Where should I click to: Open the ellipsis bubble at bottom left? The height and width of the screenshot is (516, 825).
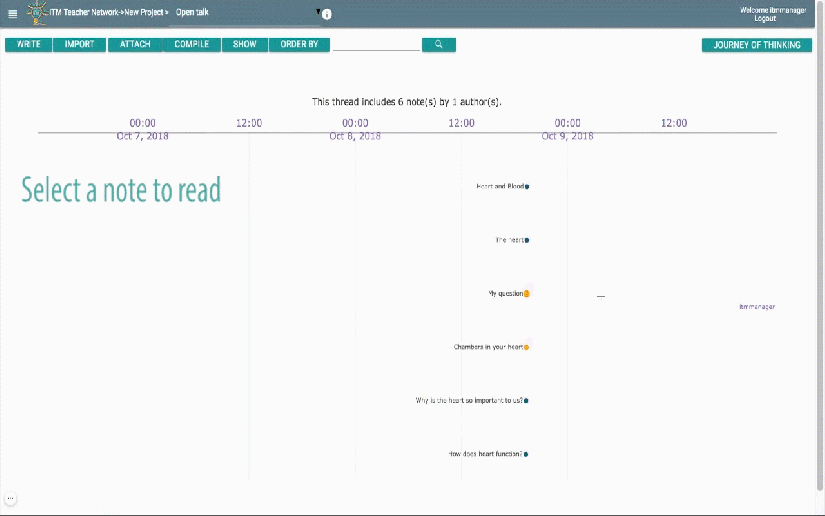(11, 497)
